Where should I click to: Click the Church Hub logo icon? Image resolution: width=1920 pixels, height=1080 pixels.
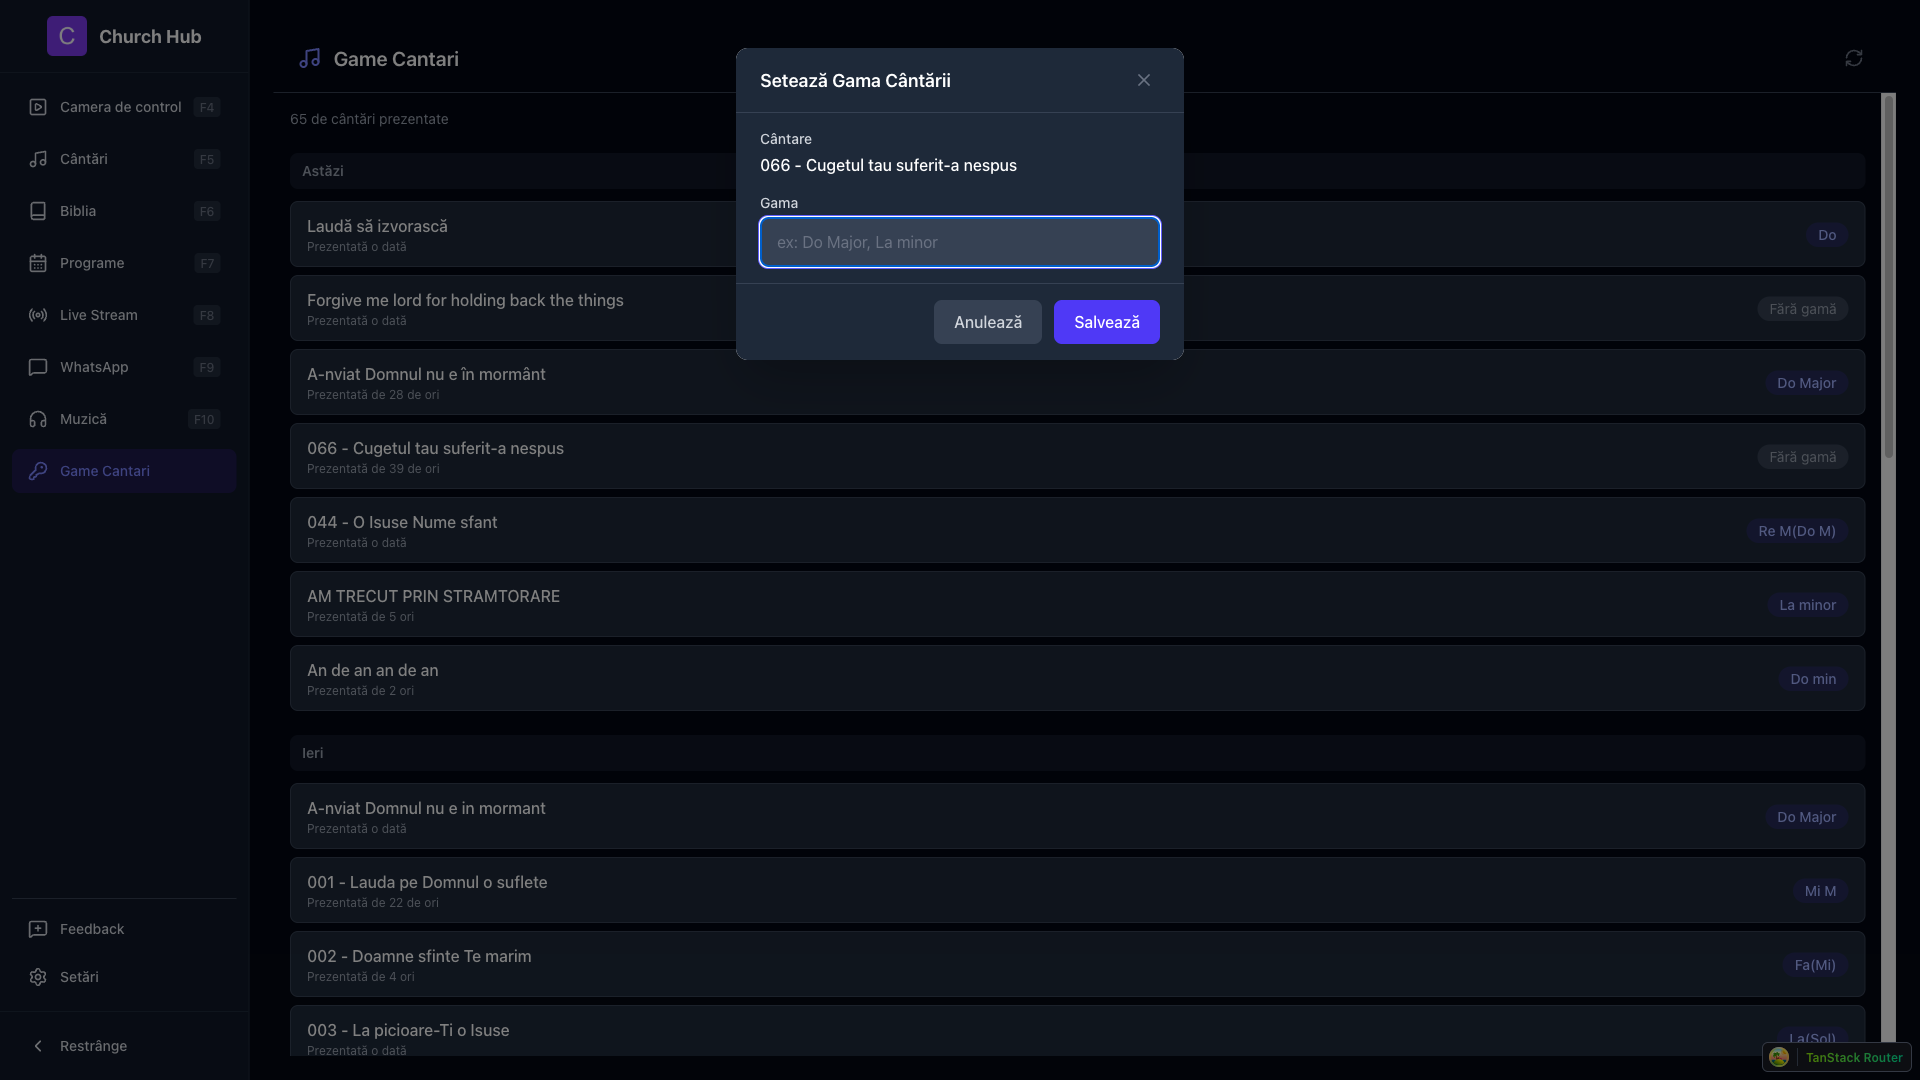coord(66,36)
